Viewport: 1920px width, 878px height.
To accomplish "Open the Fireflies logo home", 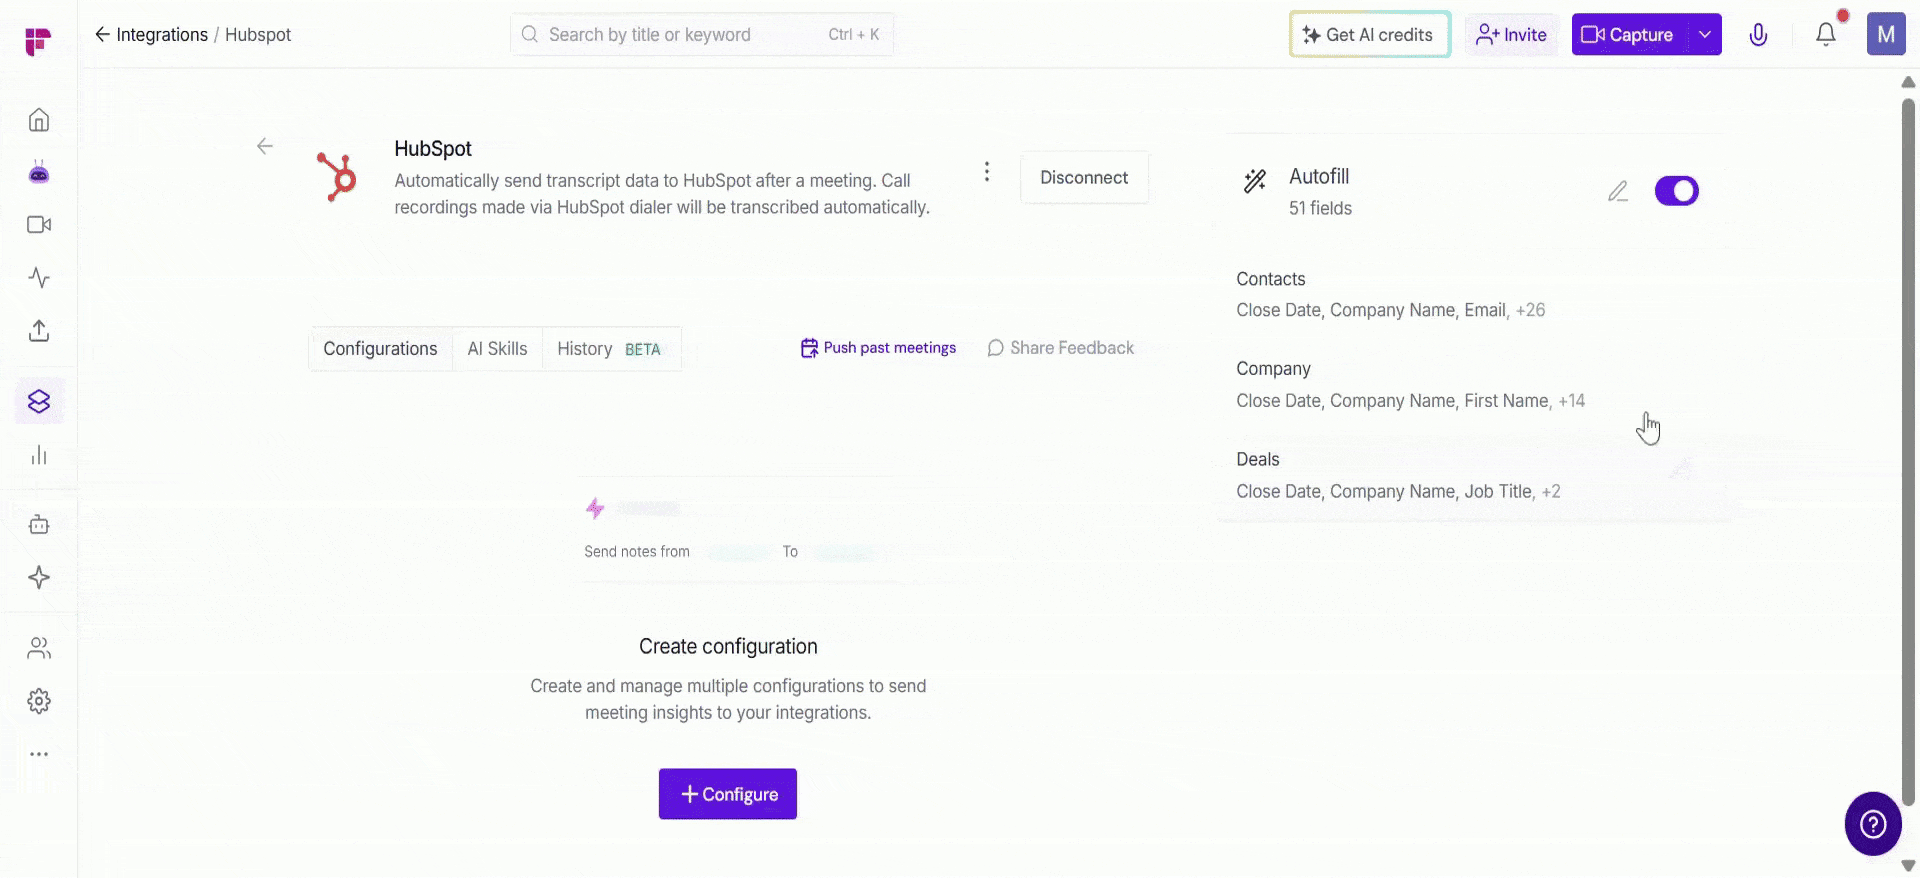I will (x=38, y=41).
